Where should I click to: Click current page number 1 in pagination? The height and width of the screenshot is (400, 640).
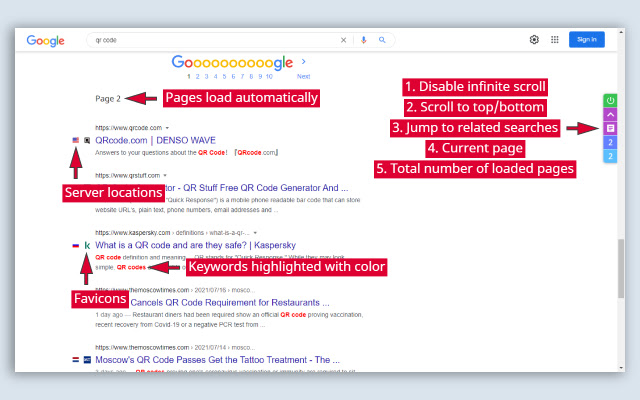(189, 76)
